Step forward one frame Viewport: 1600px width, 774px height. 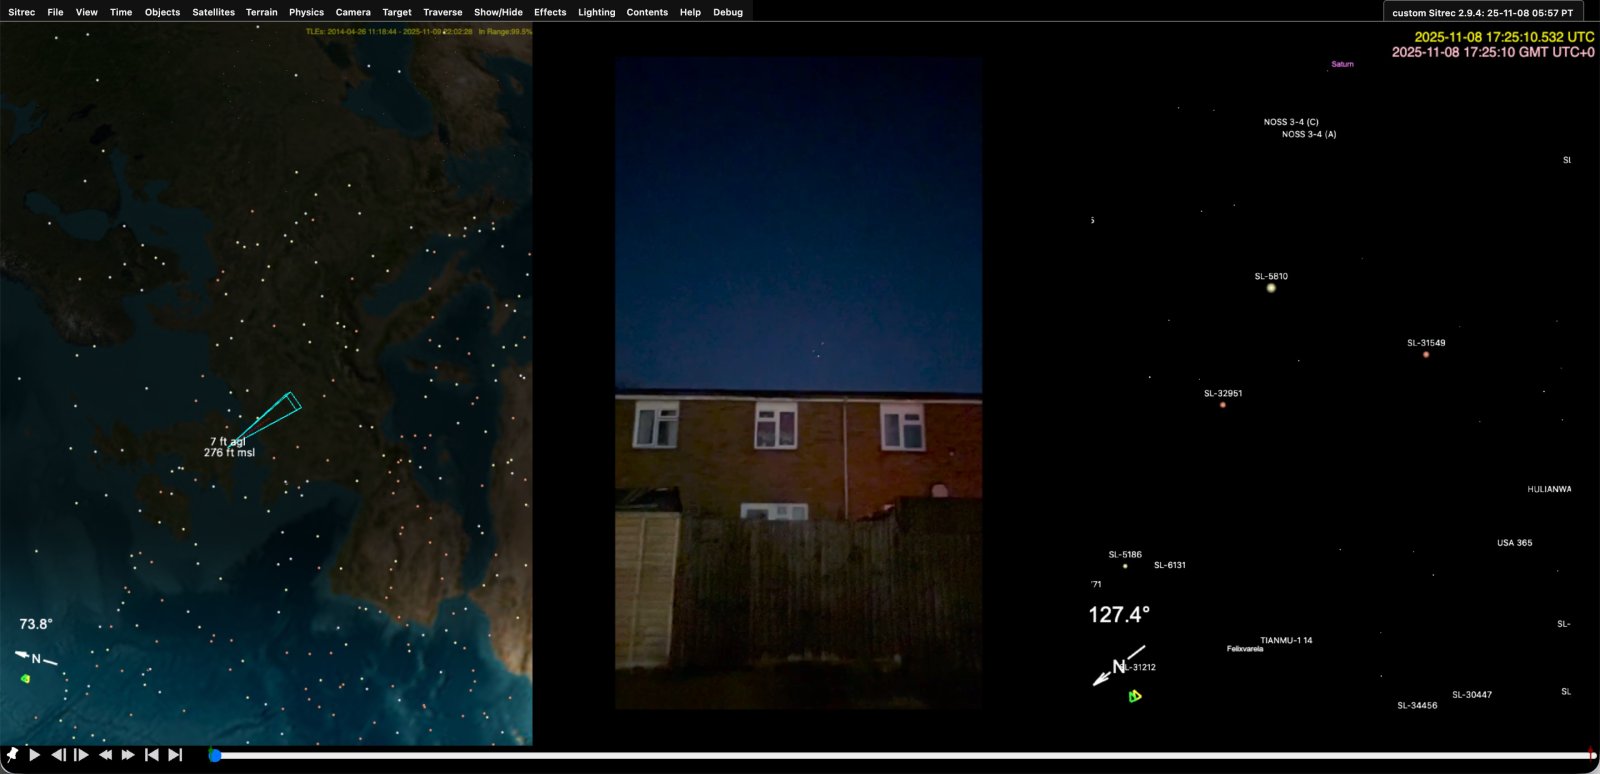(82, 755)
